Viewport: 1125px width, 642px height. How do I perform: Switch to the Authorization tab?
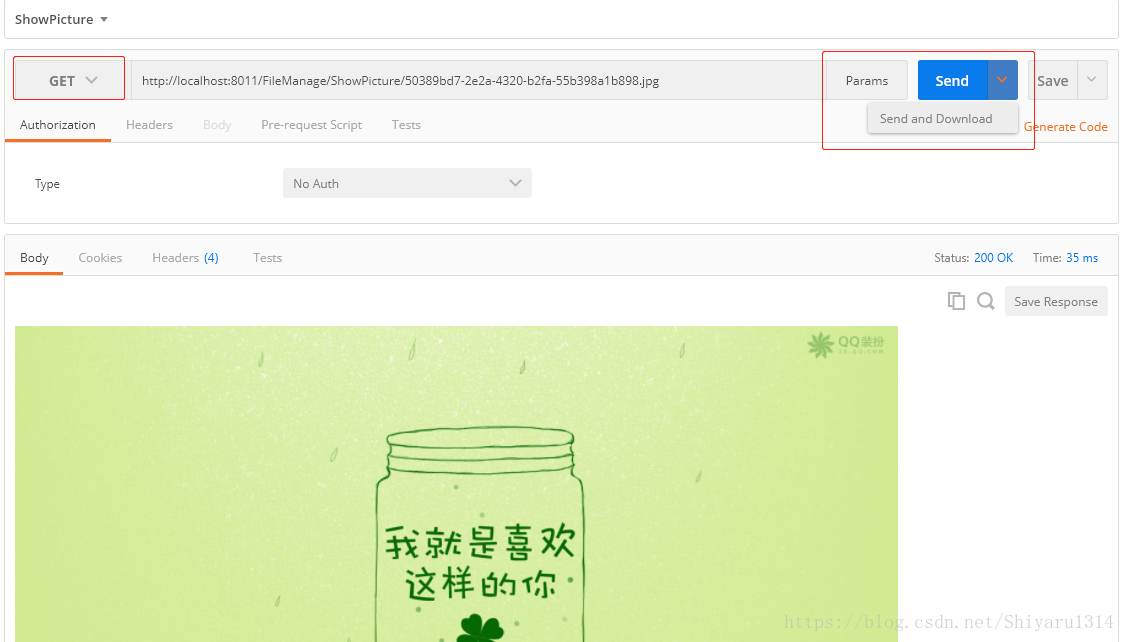tap(57, 125)
